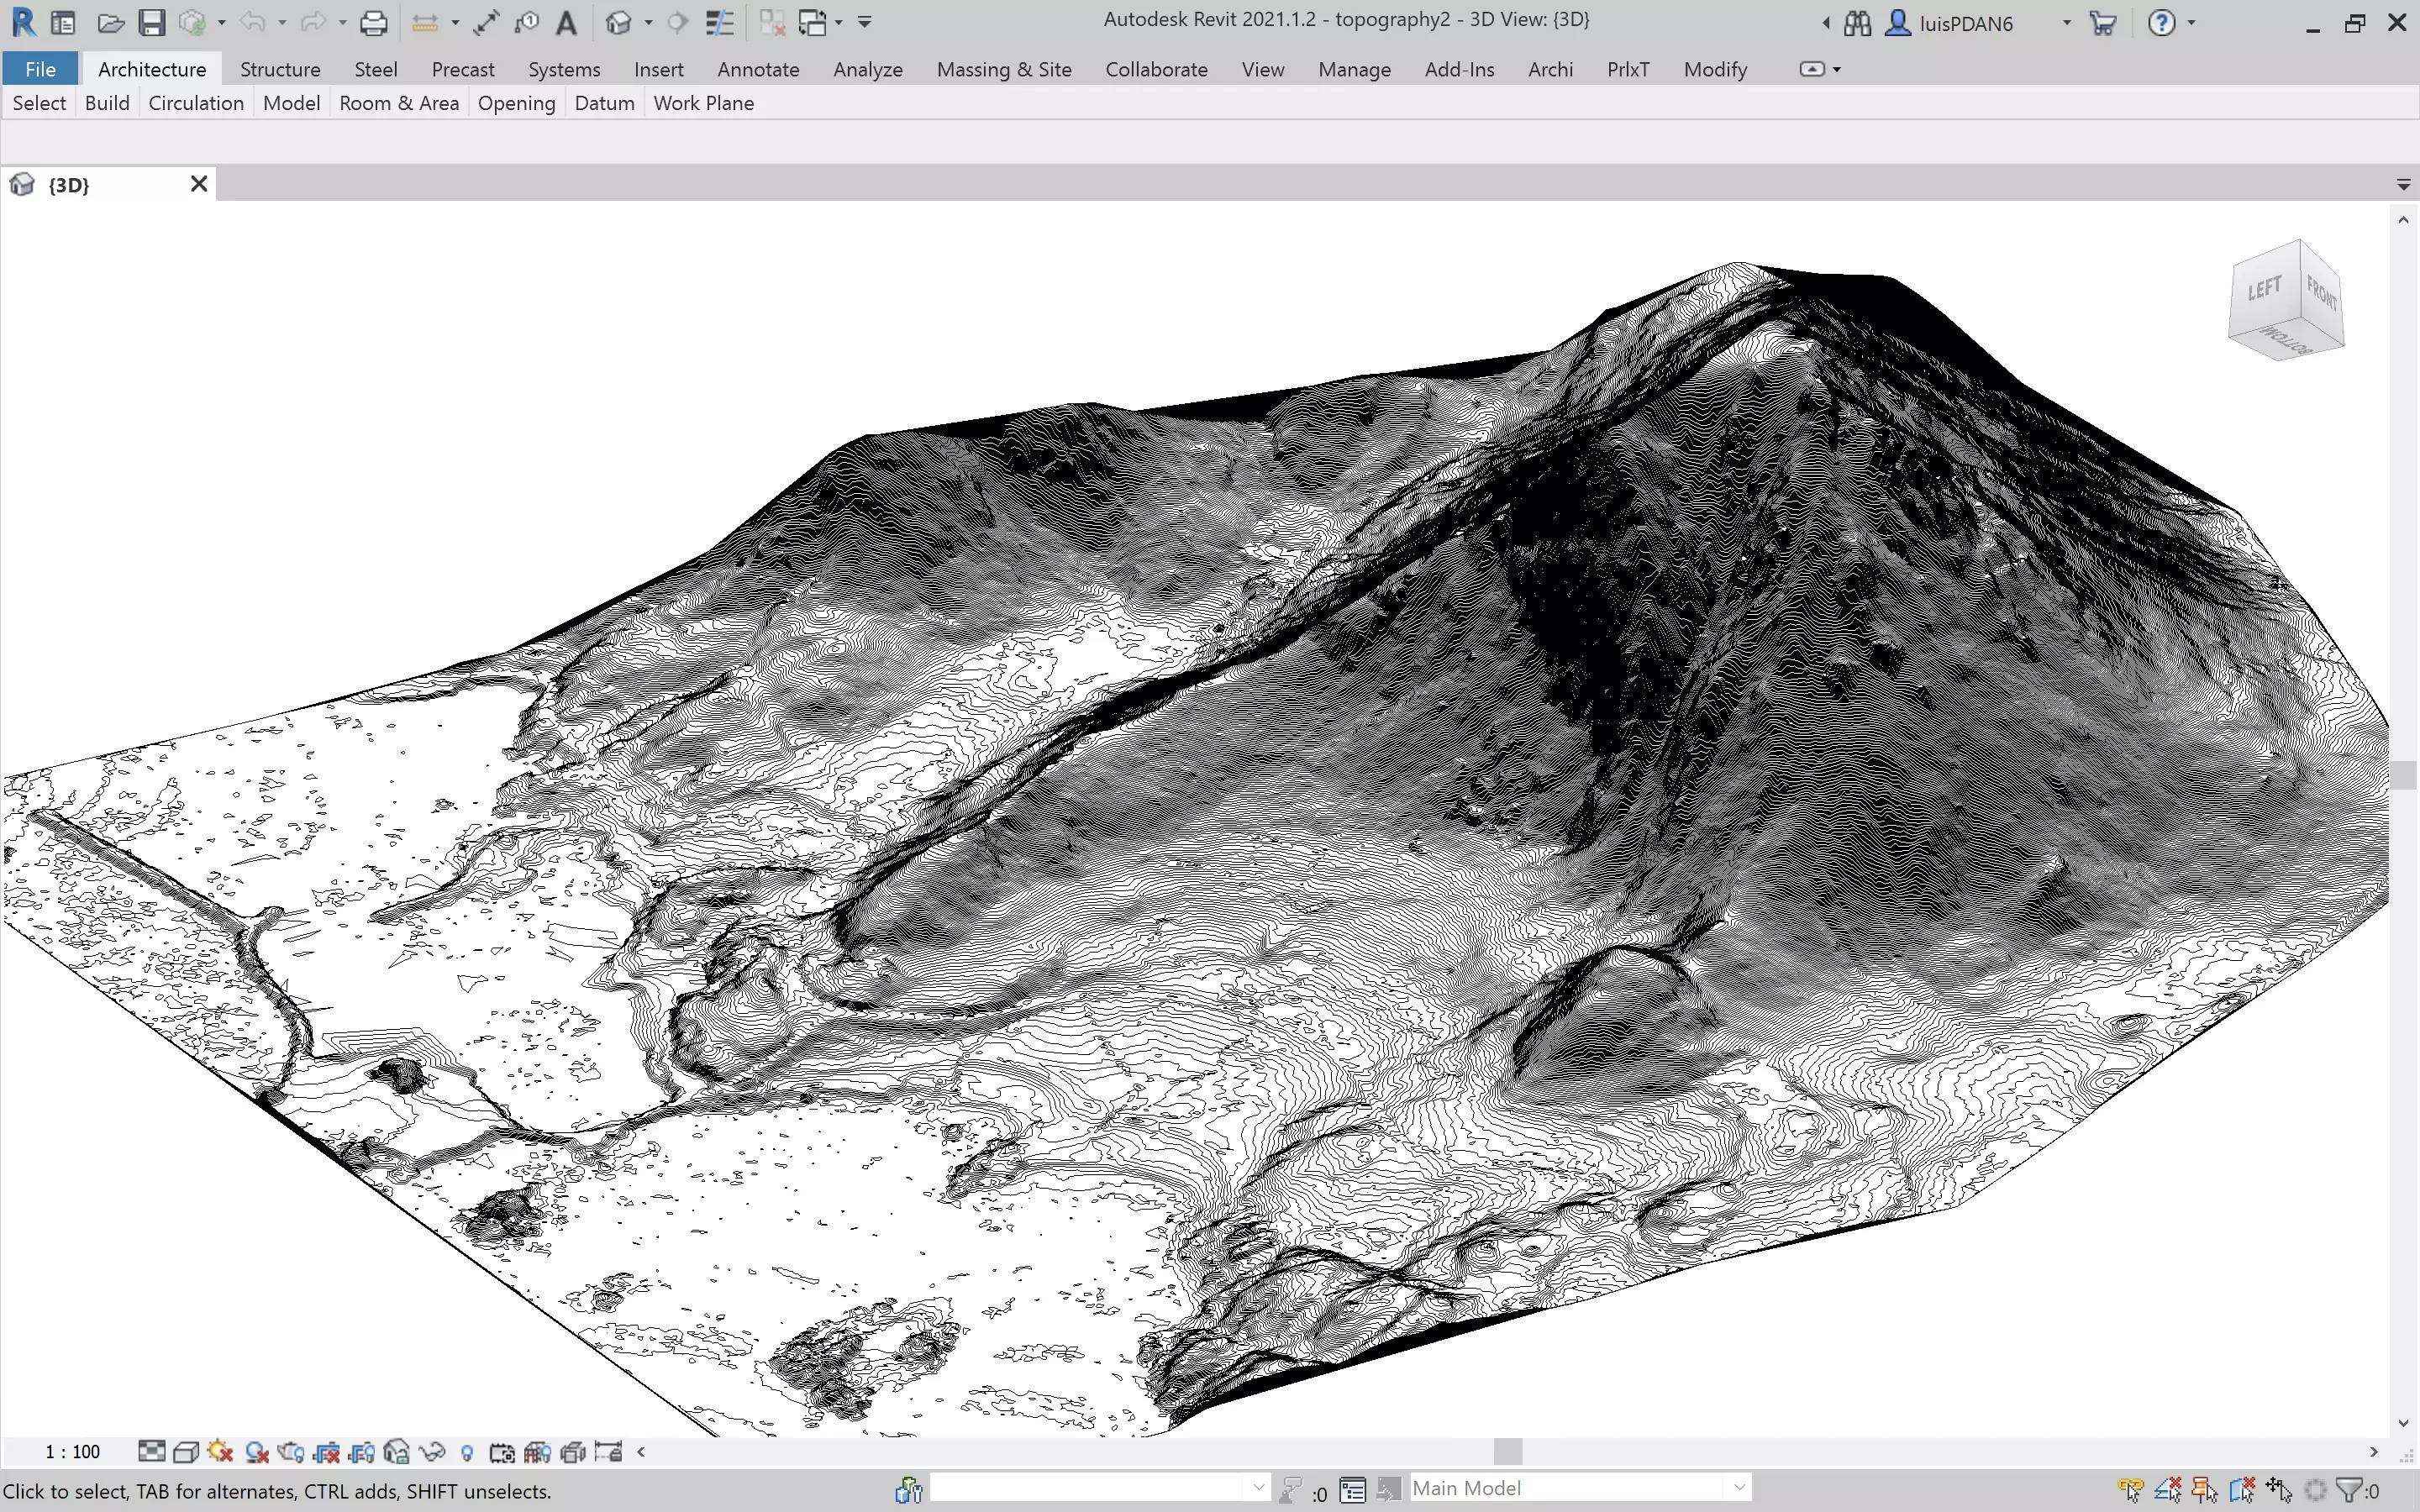
Task: Toggle Sun Path off/on icon
Action: pyautogui.click(x=221, y=1452)
